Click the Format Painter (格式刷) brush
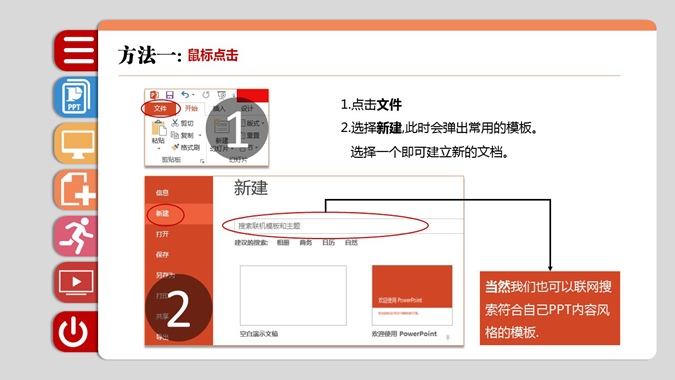 175,148
